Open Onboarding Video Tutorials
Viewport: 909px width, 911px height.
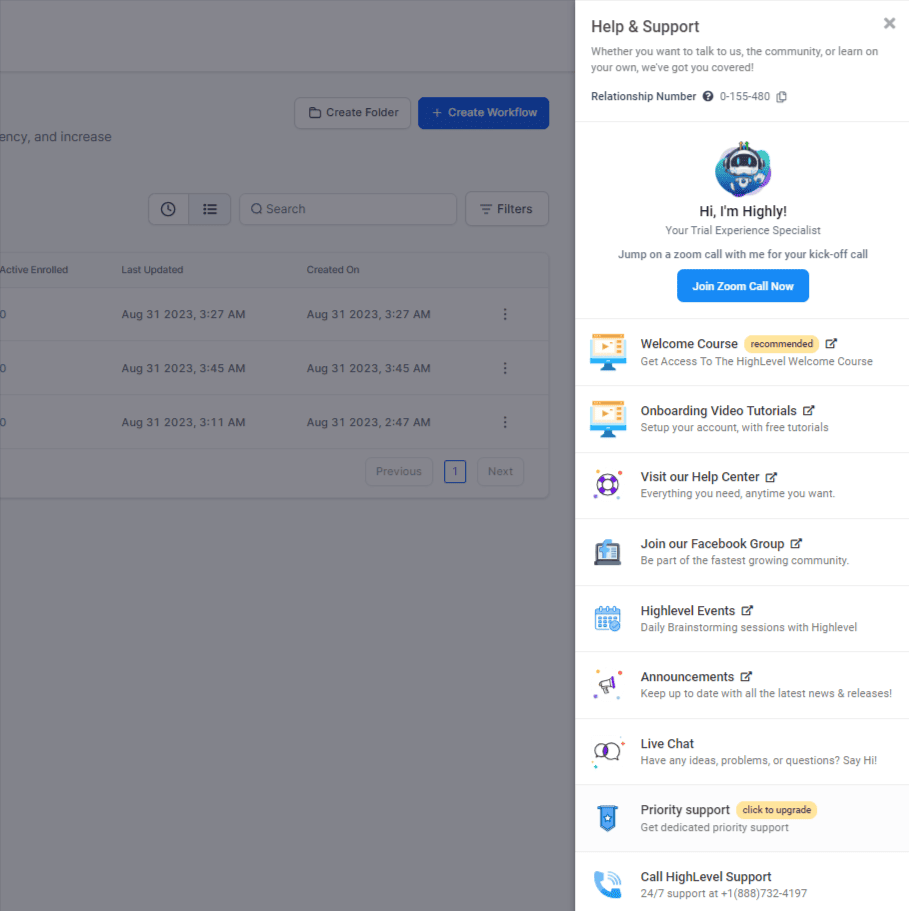tap(718, 411)
